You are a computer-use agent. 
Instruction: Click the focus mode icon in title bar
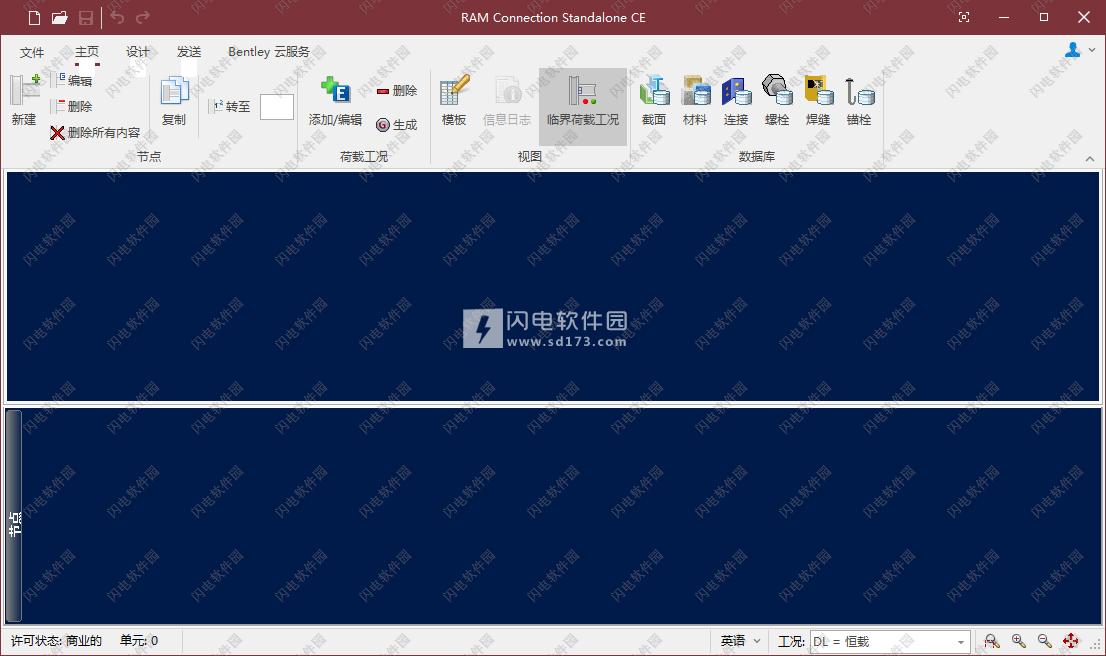[x=964, y=17]
